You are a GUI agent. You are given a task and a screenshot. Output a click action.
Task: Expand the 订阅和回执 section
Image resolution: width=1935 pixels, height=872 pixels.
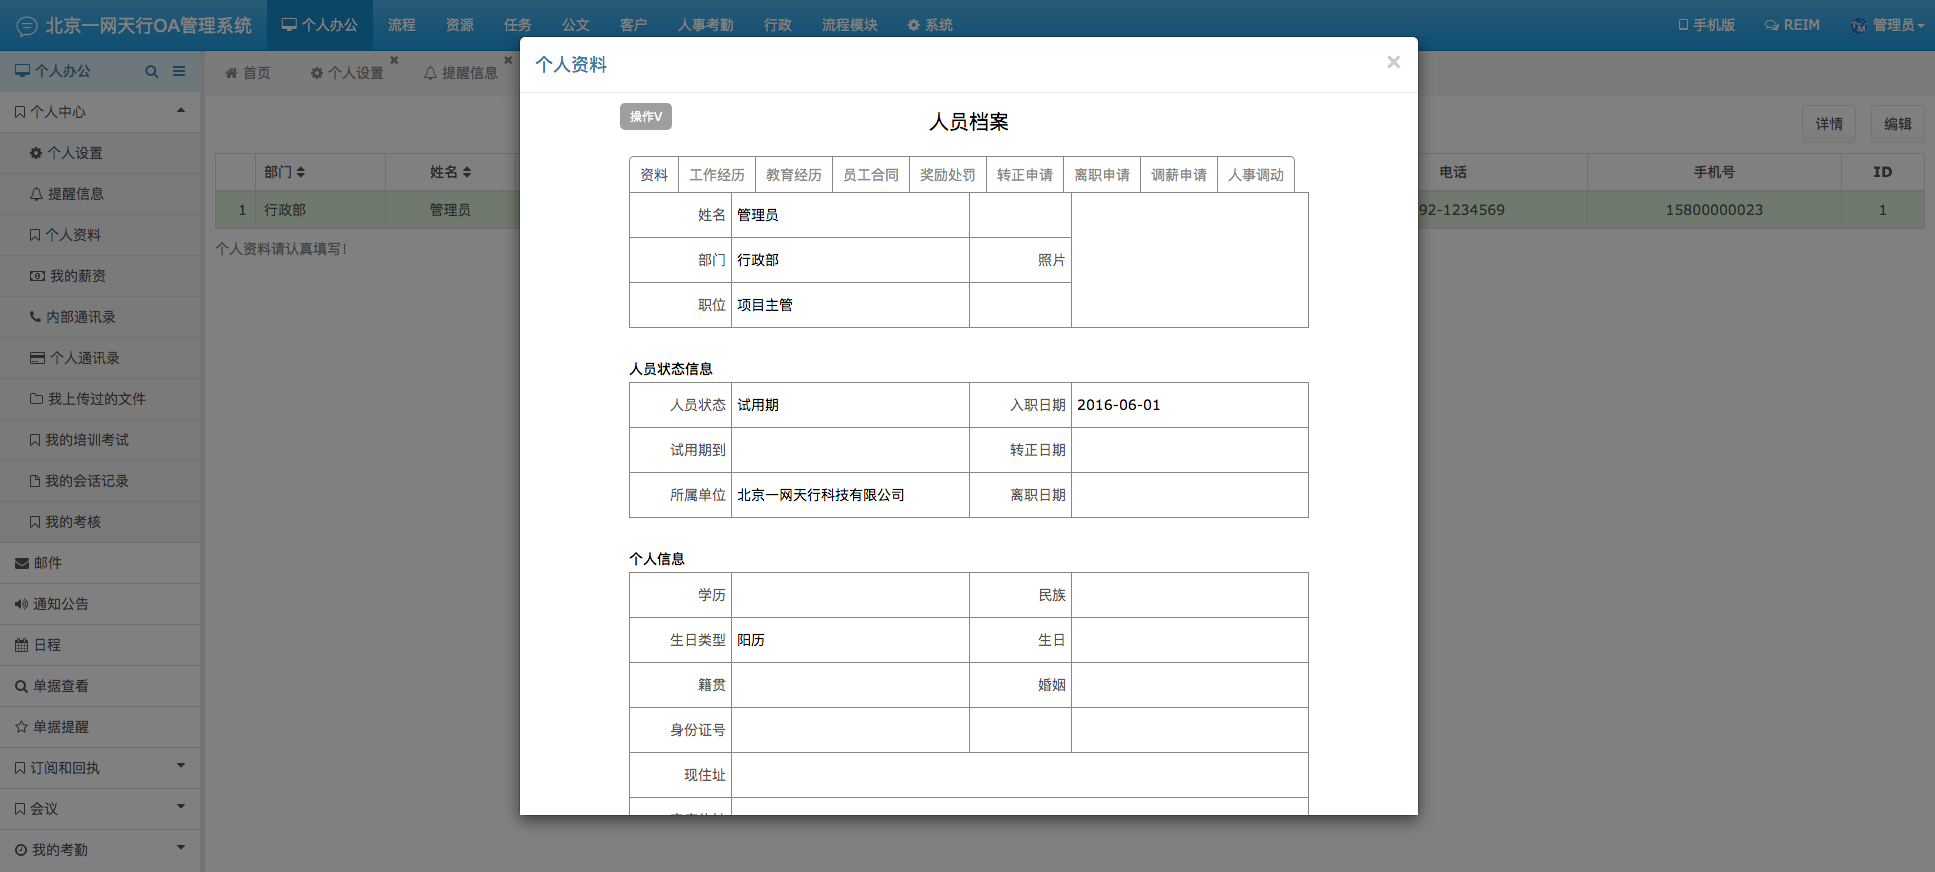coord(100,768)
